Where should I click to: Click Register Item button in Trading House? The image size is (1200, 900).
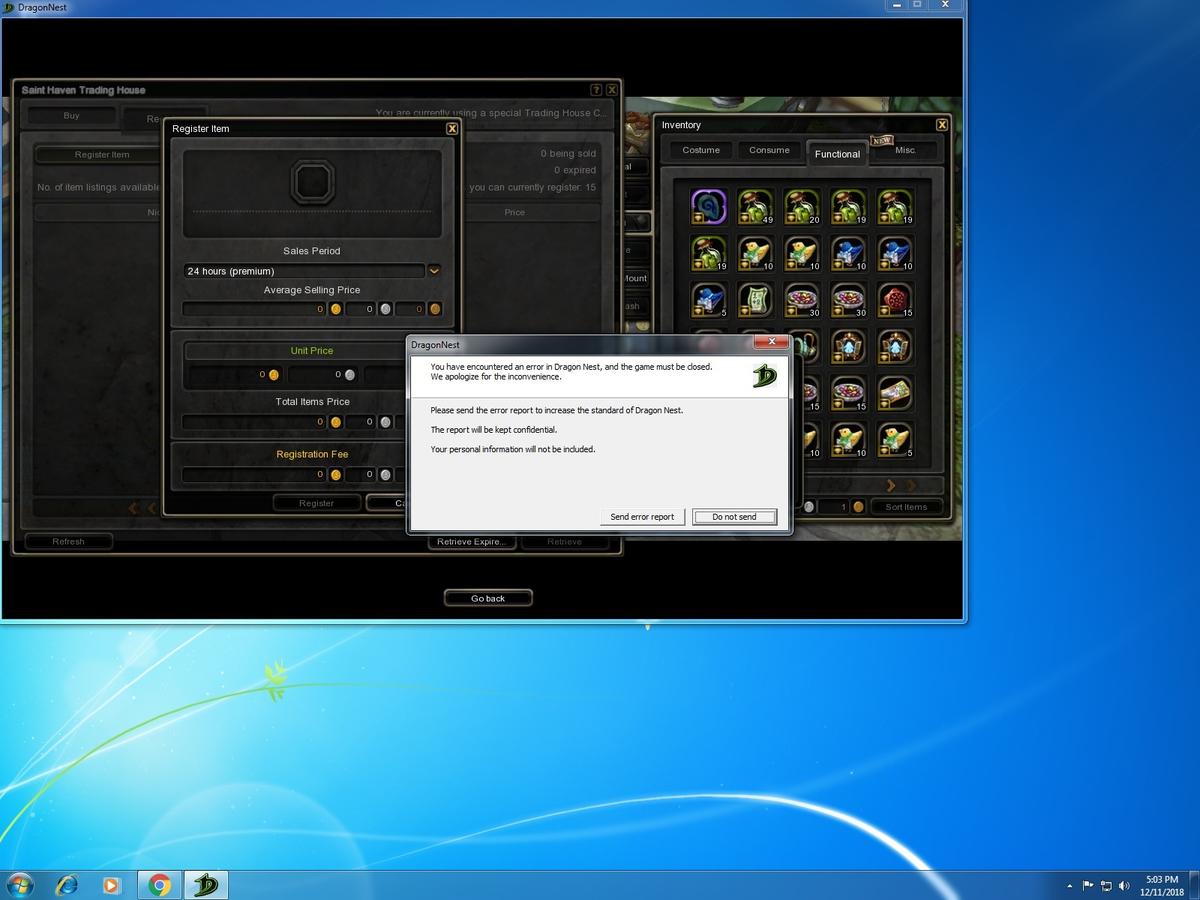(101, 155)
